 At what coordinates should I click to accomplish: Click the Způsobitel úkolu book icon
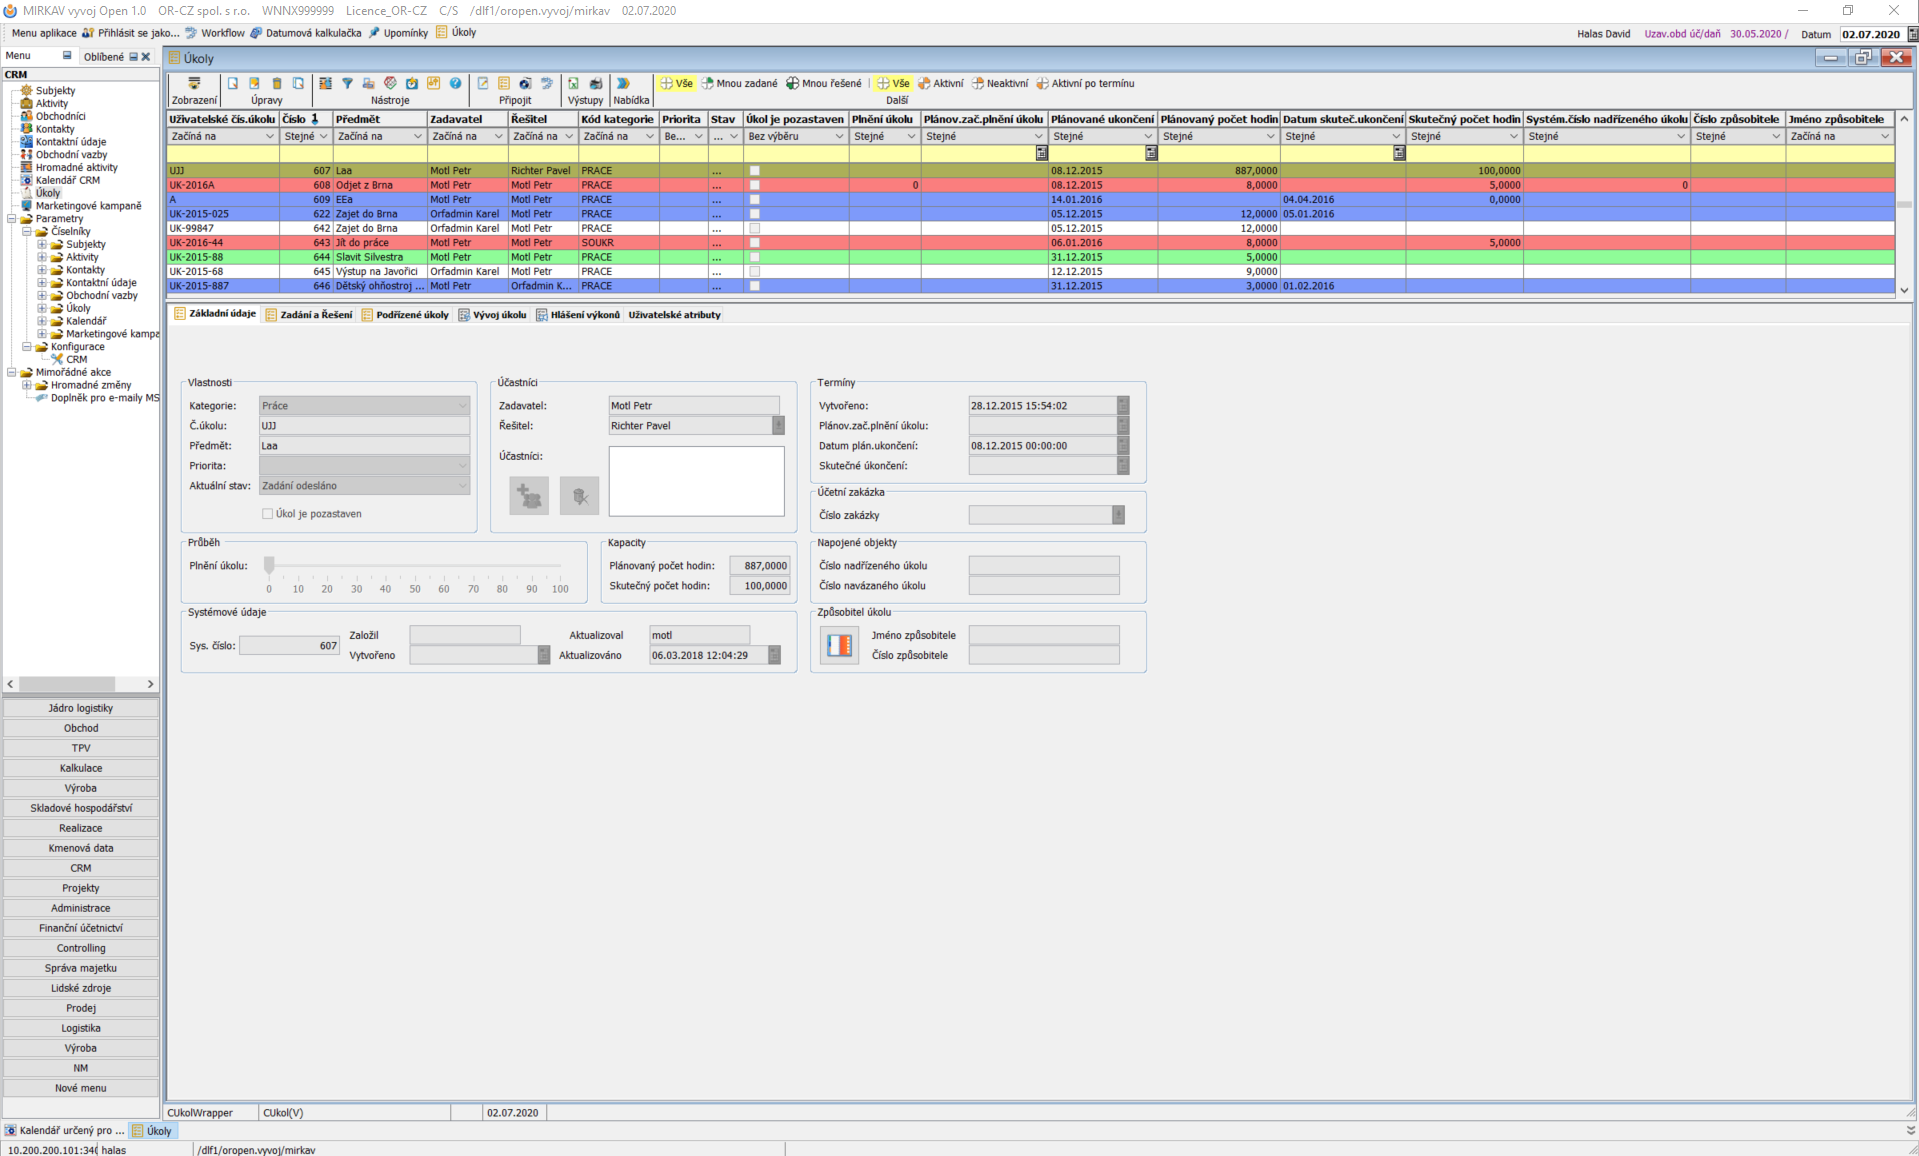tap(839, 645)
